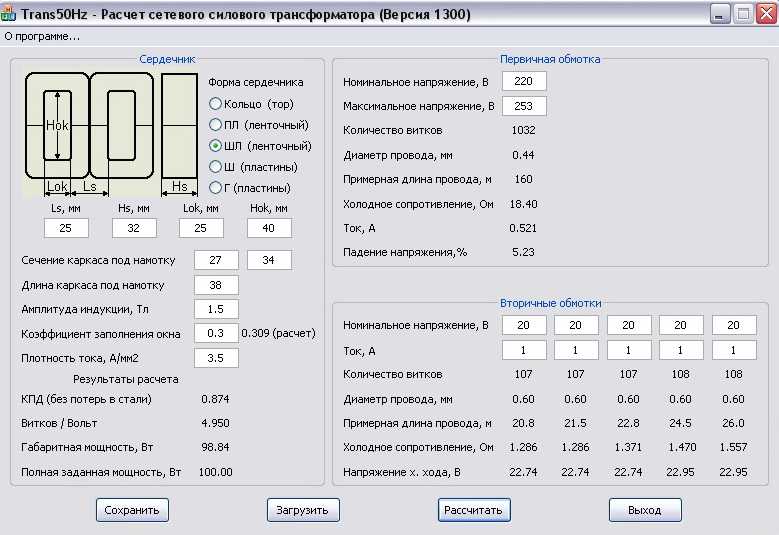Click the core shape diagram image

pos(111,134)
